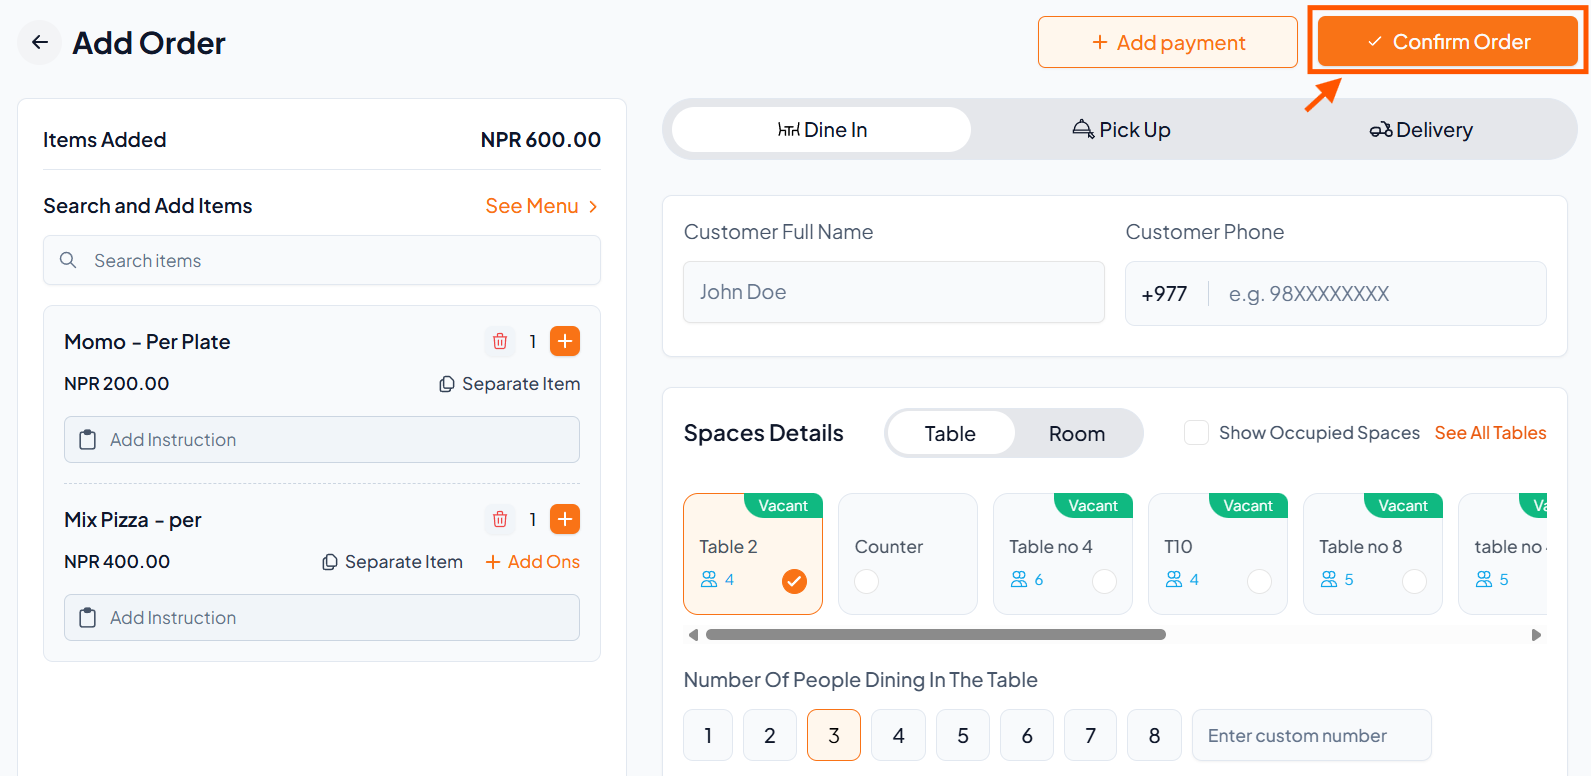The height and width of the screenshot is (776, 1591).
Task: Select Table no 4 radio button
Action: (x=1104, y=581)
